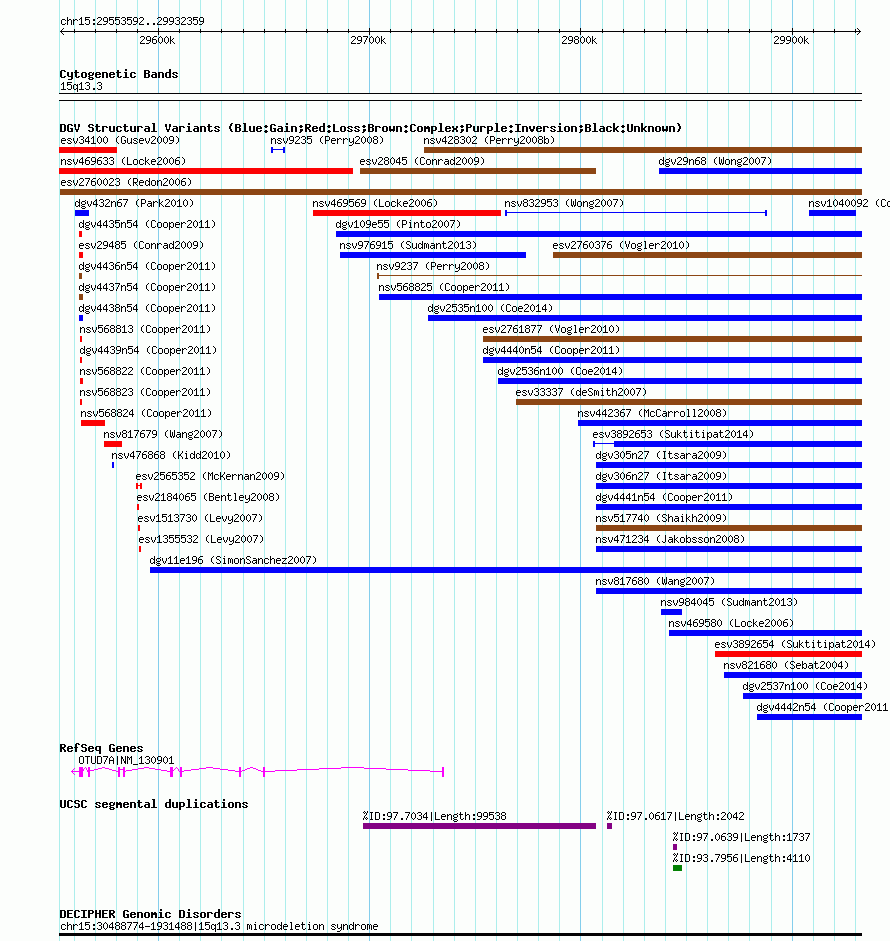This screenshot has height=941, width=890.
Task: Select dgv11e196 (SimonSanchez2007) variant
Action: pos(506,570)
